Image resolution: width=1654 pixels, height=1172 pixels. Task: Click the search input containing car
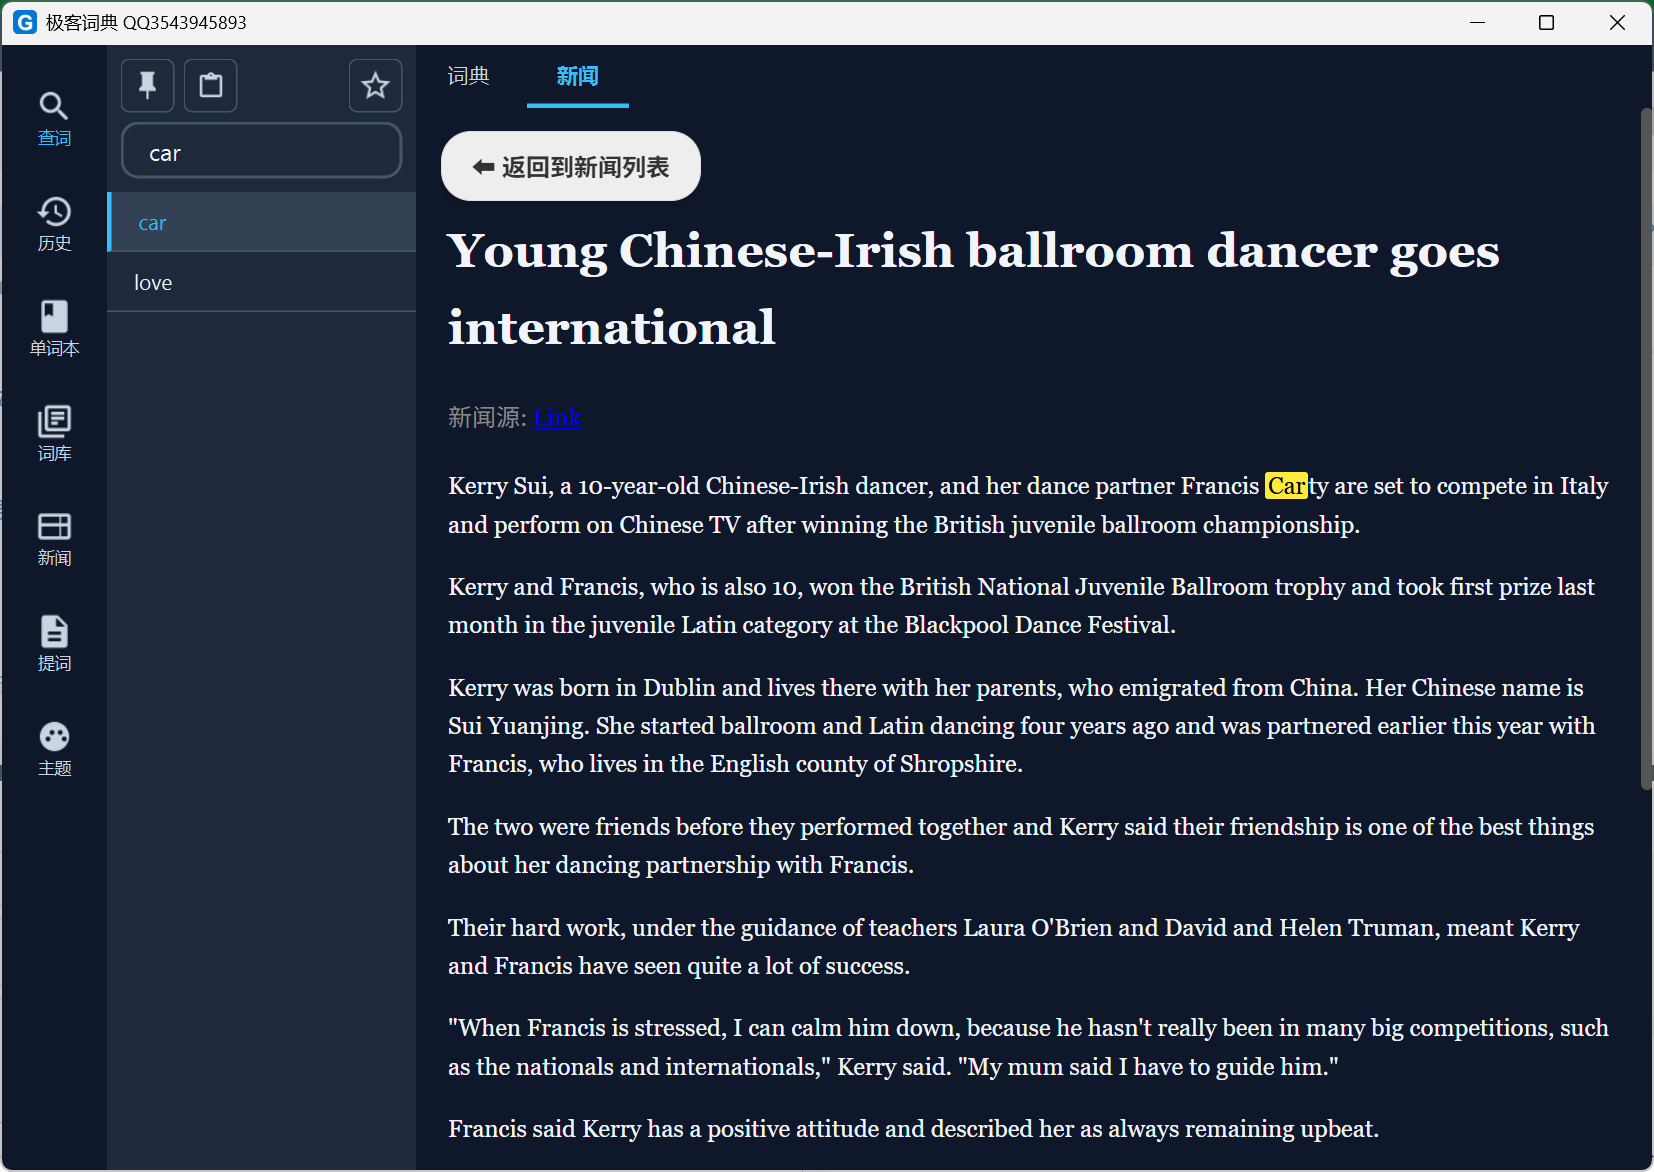coord(261,152)
